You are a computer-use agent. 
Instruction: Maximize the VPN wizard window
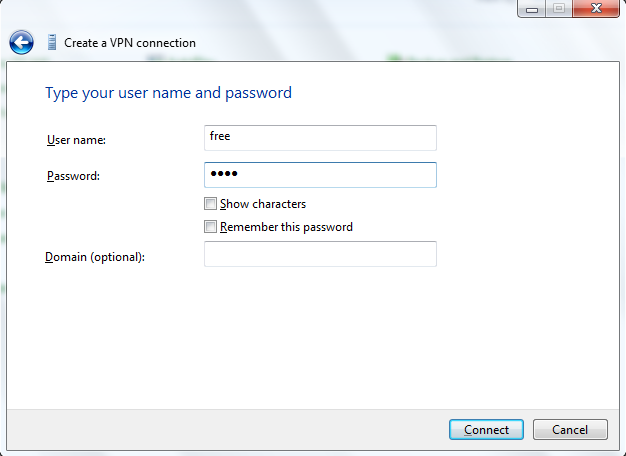[x=558, y=9]
